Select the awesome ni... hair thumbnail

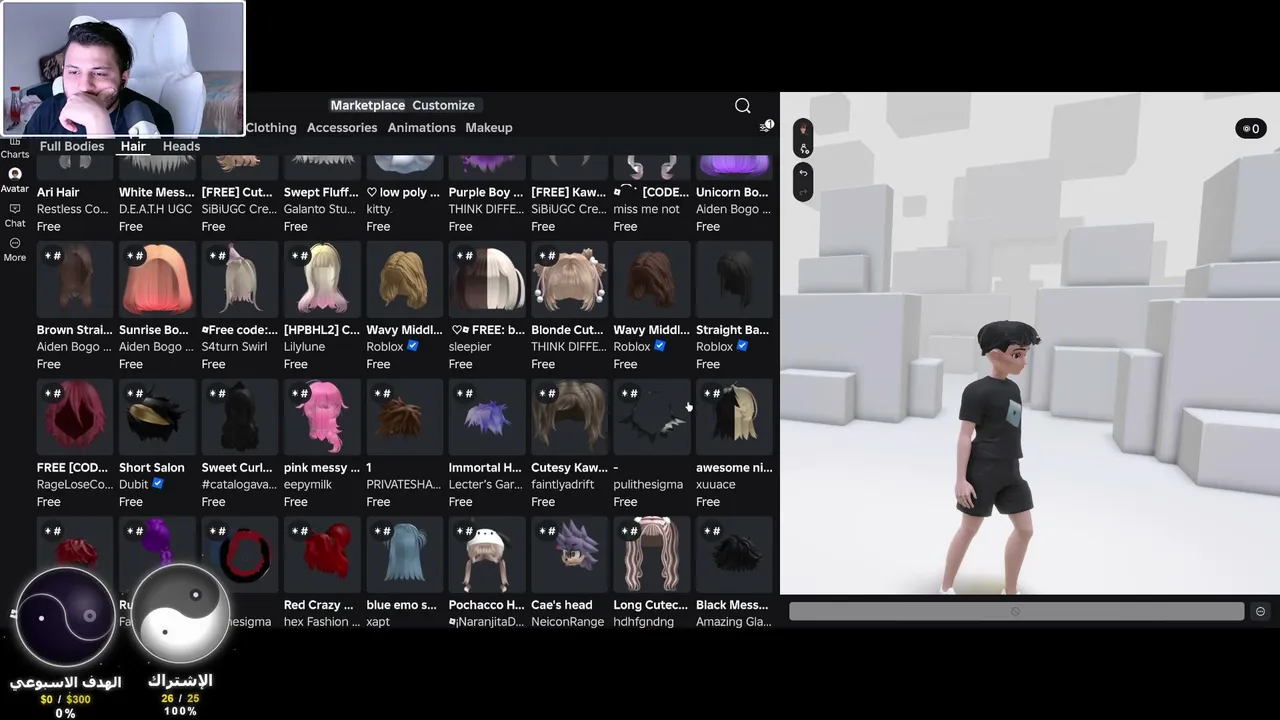[x=734, y=418]
